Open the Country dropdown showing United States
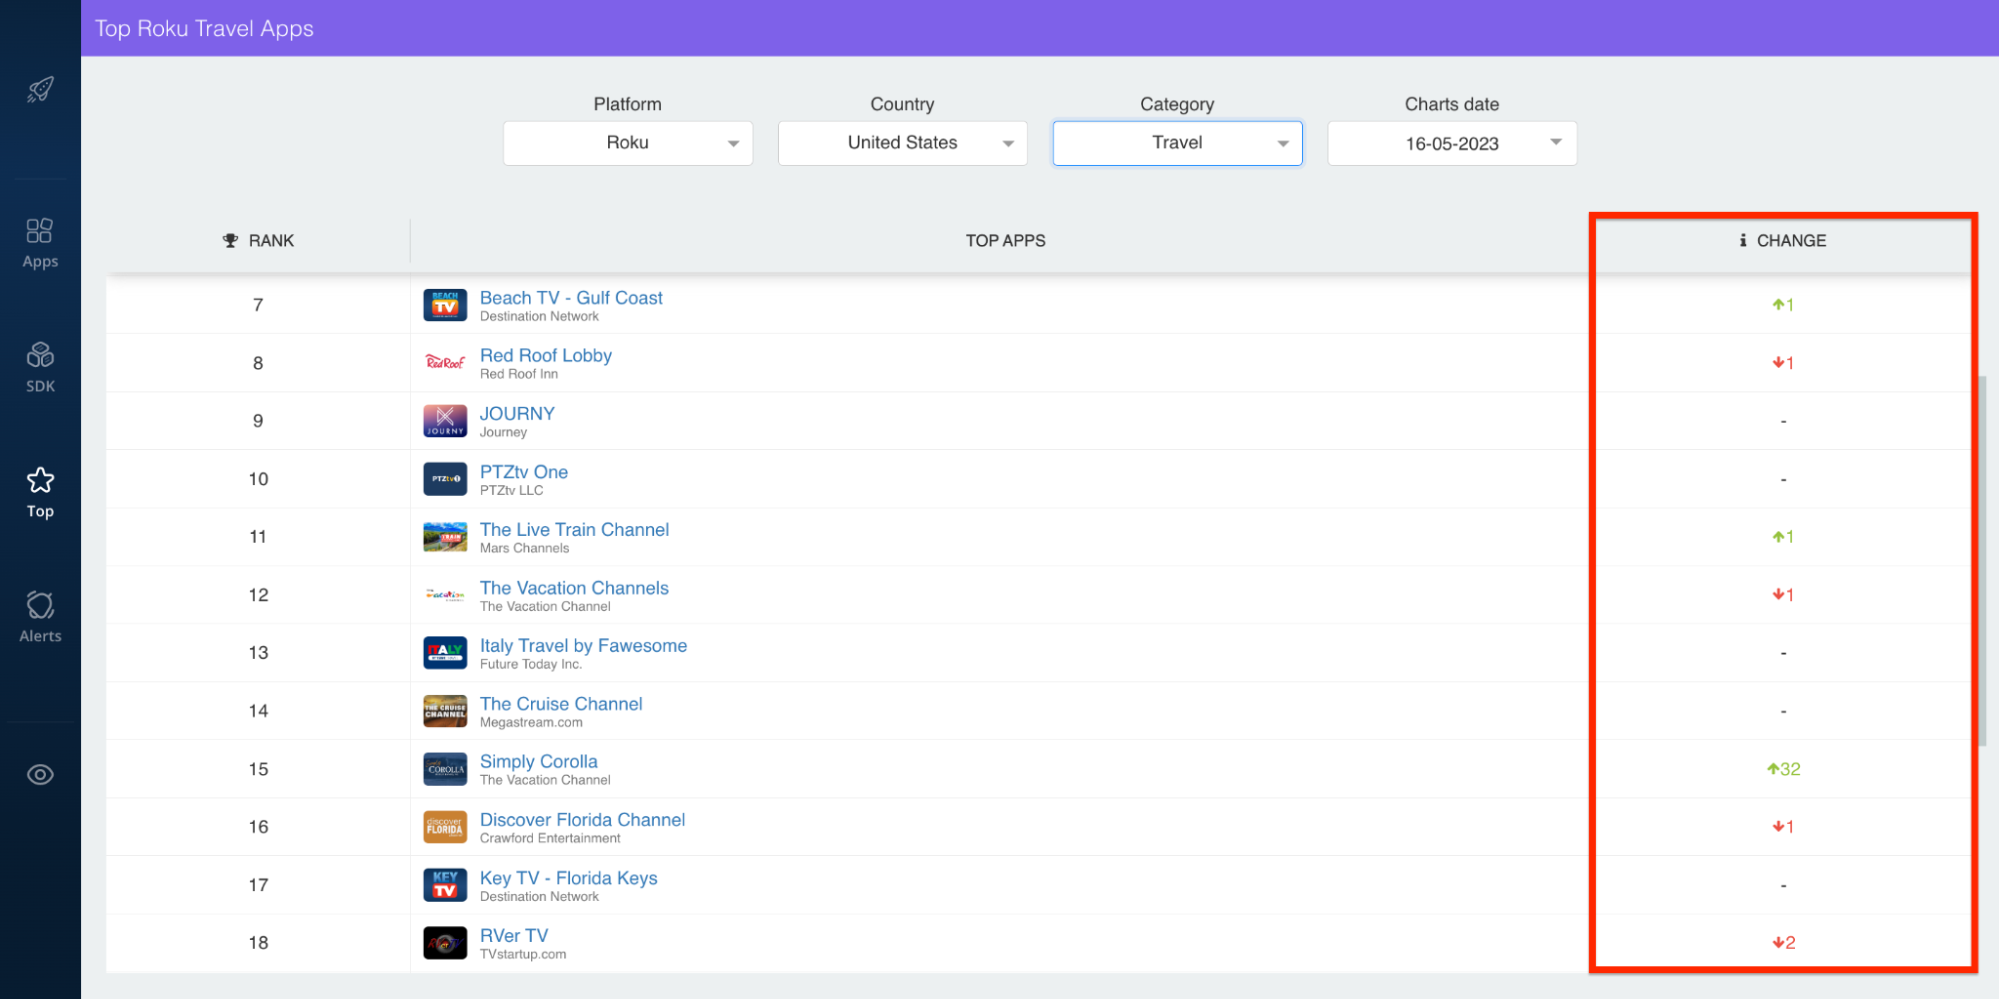The height and width of the screenshot is (999, 1999). click(903, 143)
